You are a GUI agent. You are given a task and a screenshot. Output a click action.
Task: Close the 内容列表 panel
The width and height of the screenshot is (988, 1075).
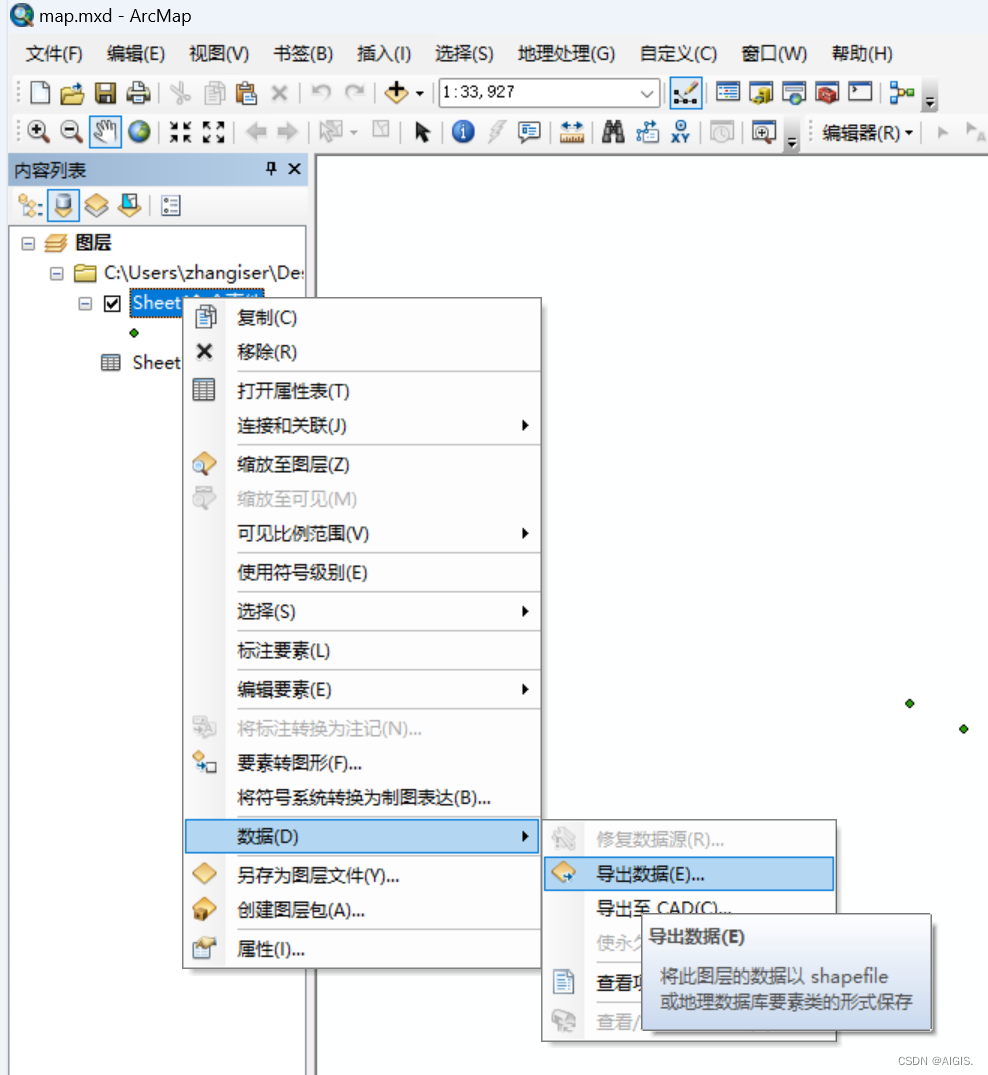click(295, 168)
